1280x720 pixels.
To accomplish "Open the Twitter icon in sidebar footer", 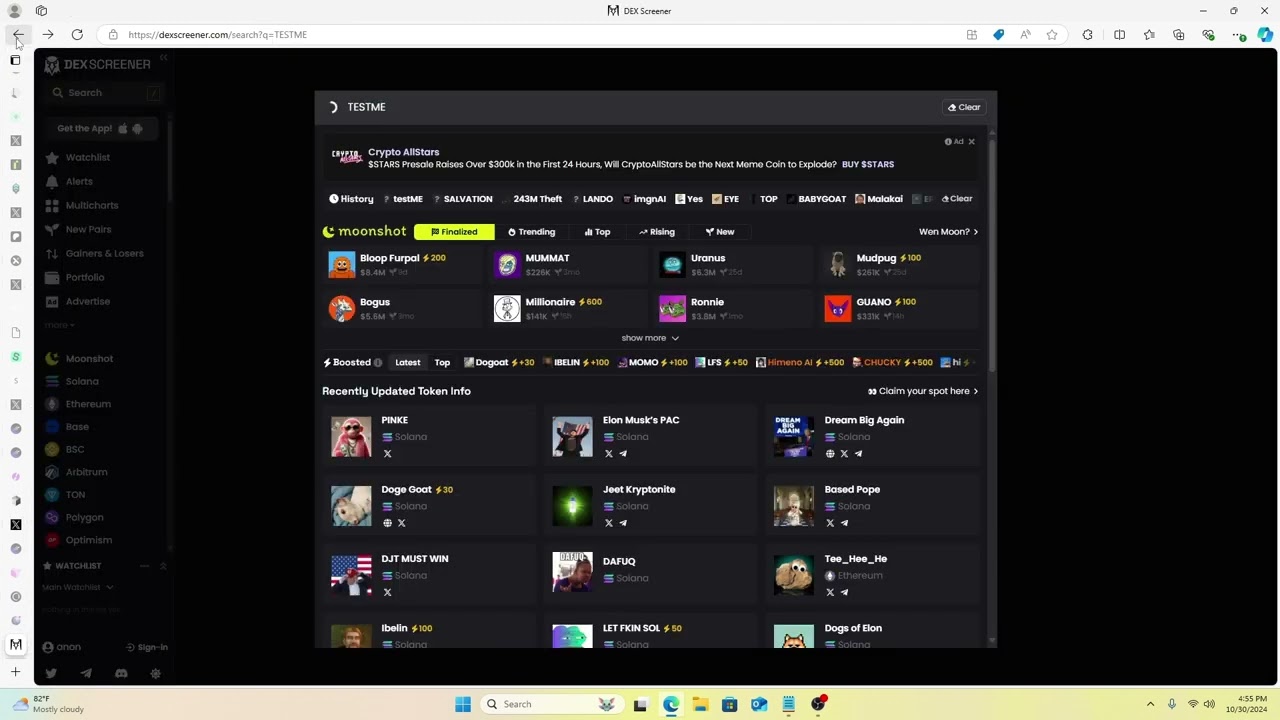I will (x=51, y=674).
